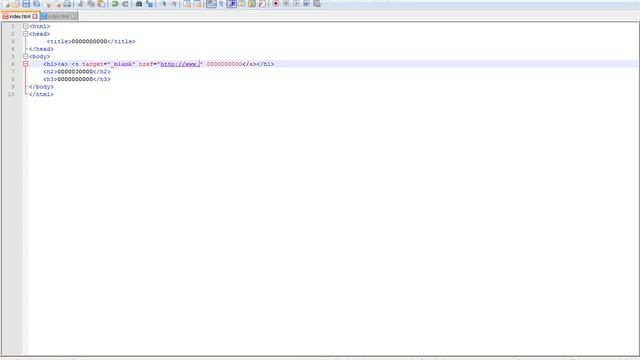Zoom in on editor text
The height and width of the screenshot is (360, 640).
pos(163,4)
